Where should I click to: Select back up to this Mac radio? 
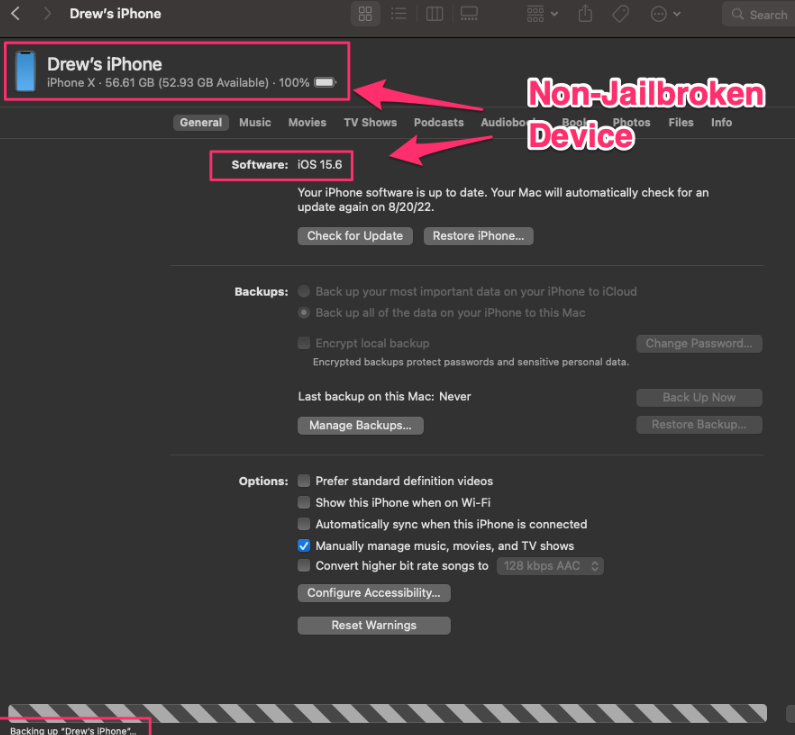(304, 313)
